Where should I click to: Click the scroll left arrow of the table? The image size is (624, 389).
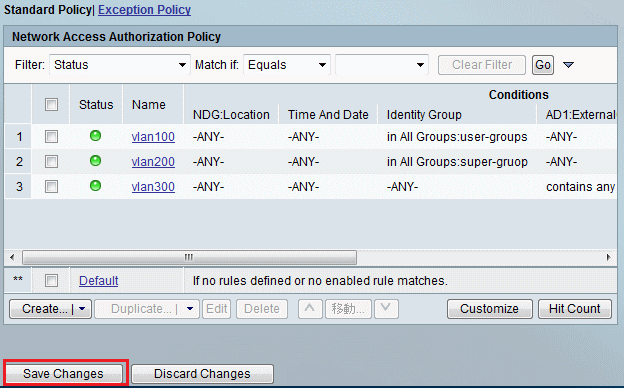pos(12,257)
